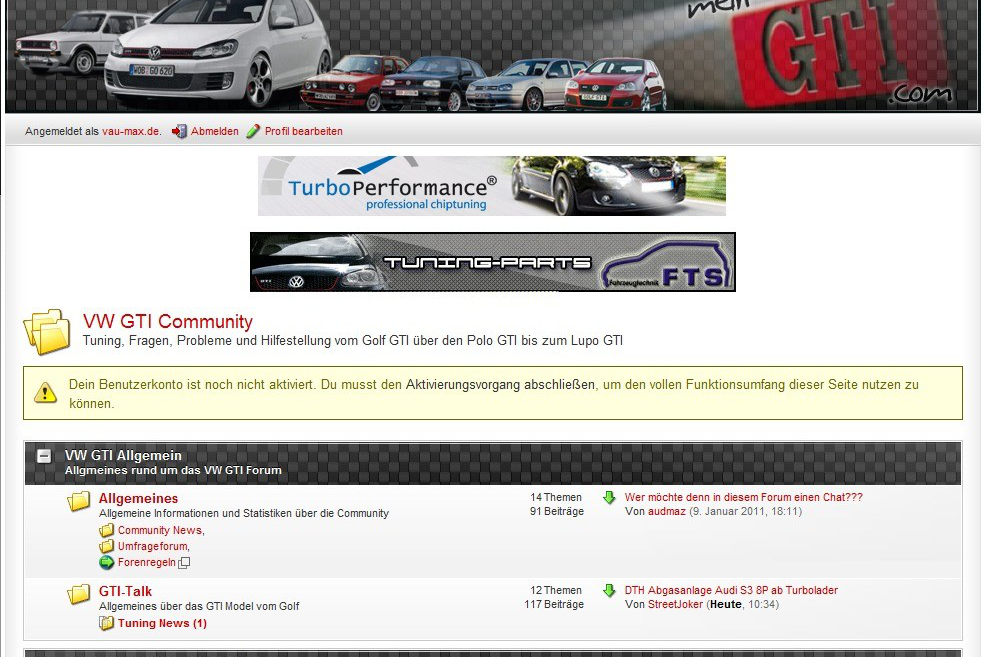The height and width of the screenshot is (657, 985).
Task: Collapse the VW GTI Allgemein category
Action: pos(44,456)
